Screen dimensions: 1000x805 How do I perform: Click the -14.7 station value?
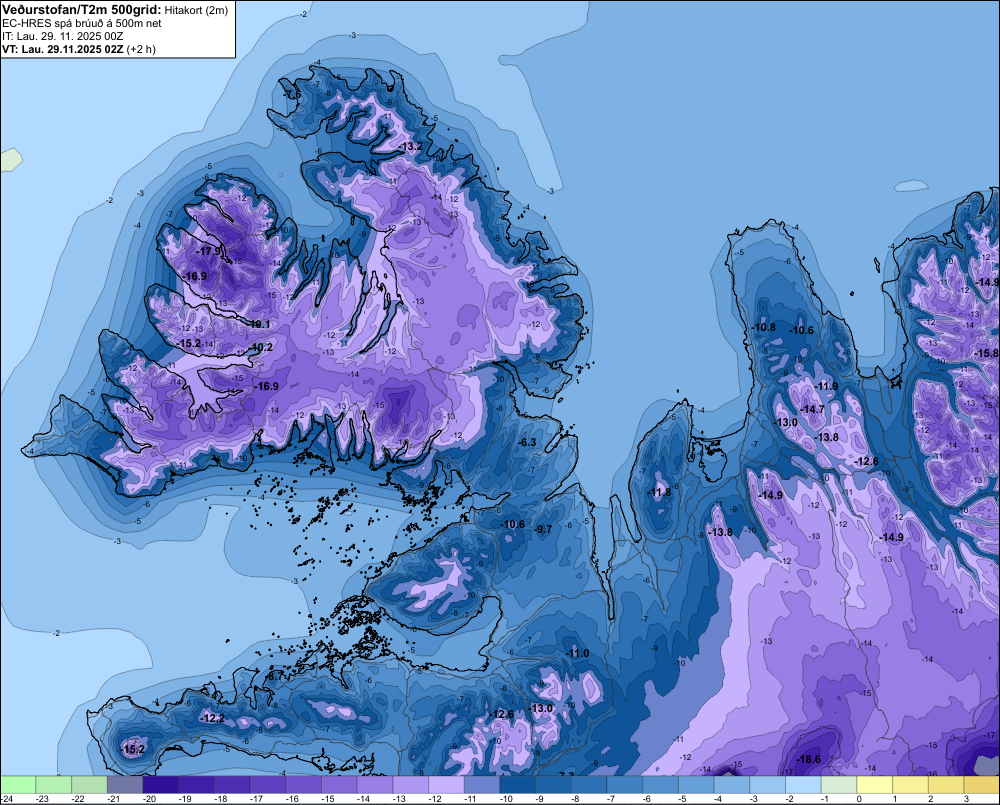[812, 410]
